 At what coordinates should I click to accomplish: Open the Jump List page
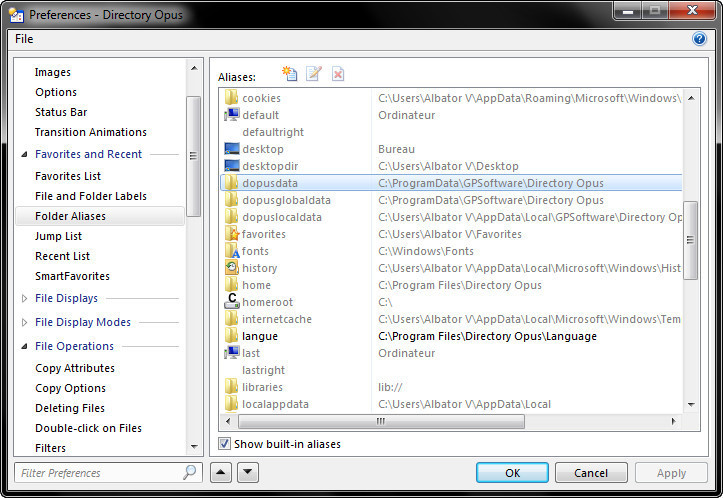[59, 236]
